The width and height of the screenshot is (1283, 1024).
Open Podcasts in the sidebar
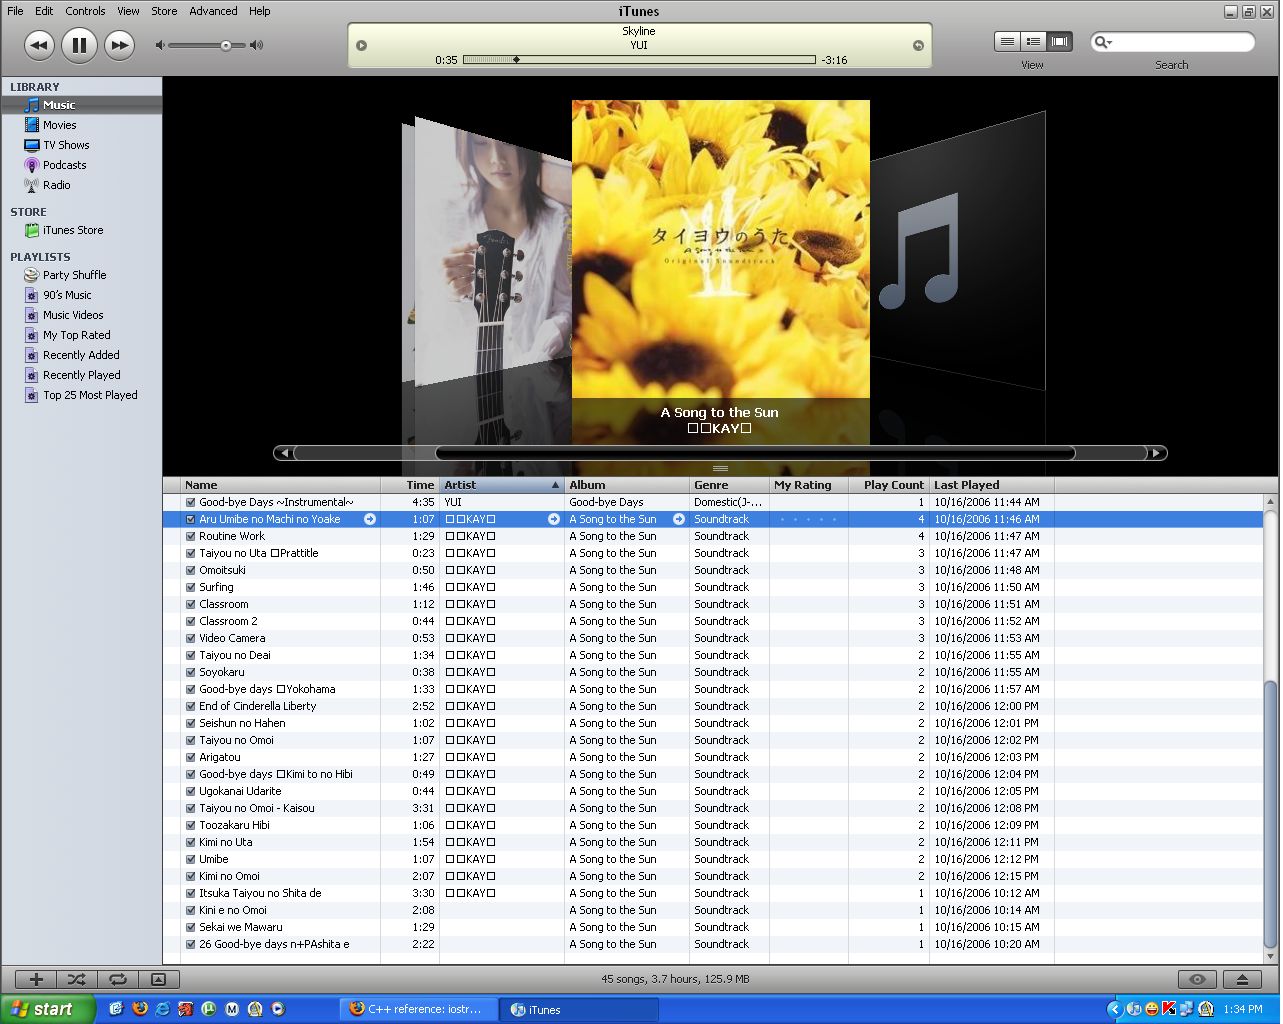[x=64, y=165]
